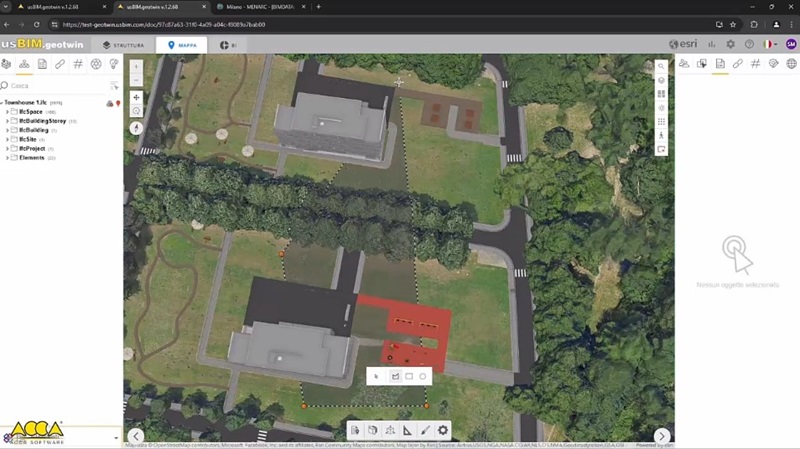800x449 pixels.
Task: Zoom in with the map plus button
Action: tap(136, 66)
